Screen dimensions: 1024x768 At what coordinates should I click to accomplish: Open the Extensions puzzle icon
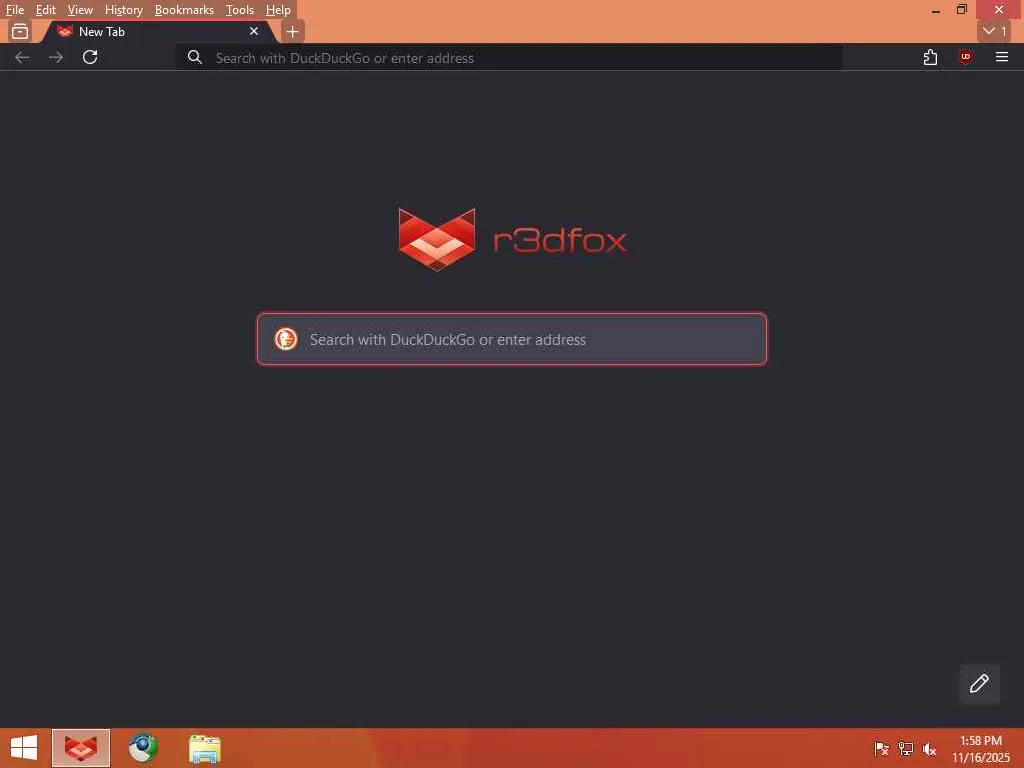(x=931, y=57)
